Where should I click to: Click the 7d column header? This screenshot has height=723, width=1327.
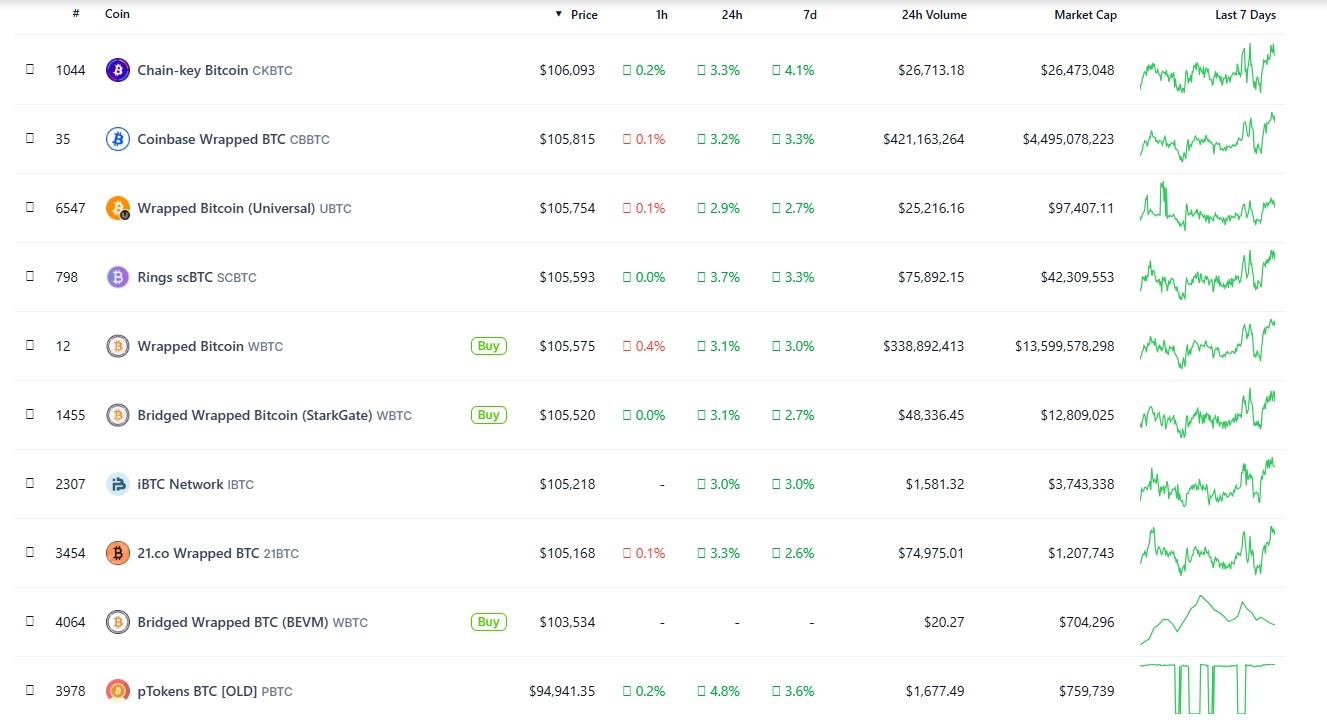pyautogui.click(x=809, y=15)
